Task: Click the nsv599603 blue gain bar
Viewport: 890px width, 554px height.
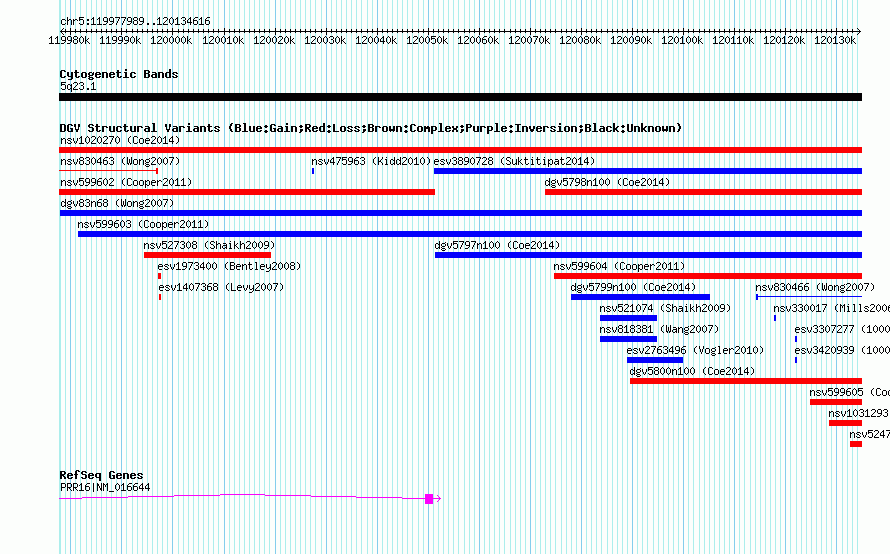Action: (x=470, y=234)
